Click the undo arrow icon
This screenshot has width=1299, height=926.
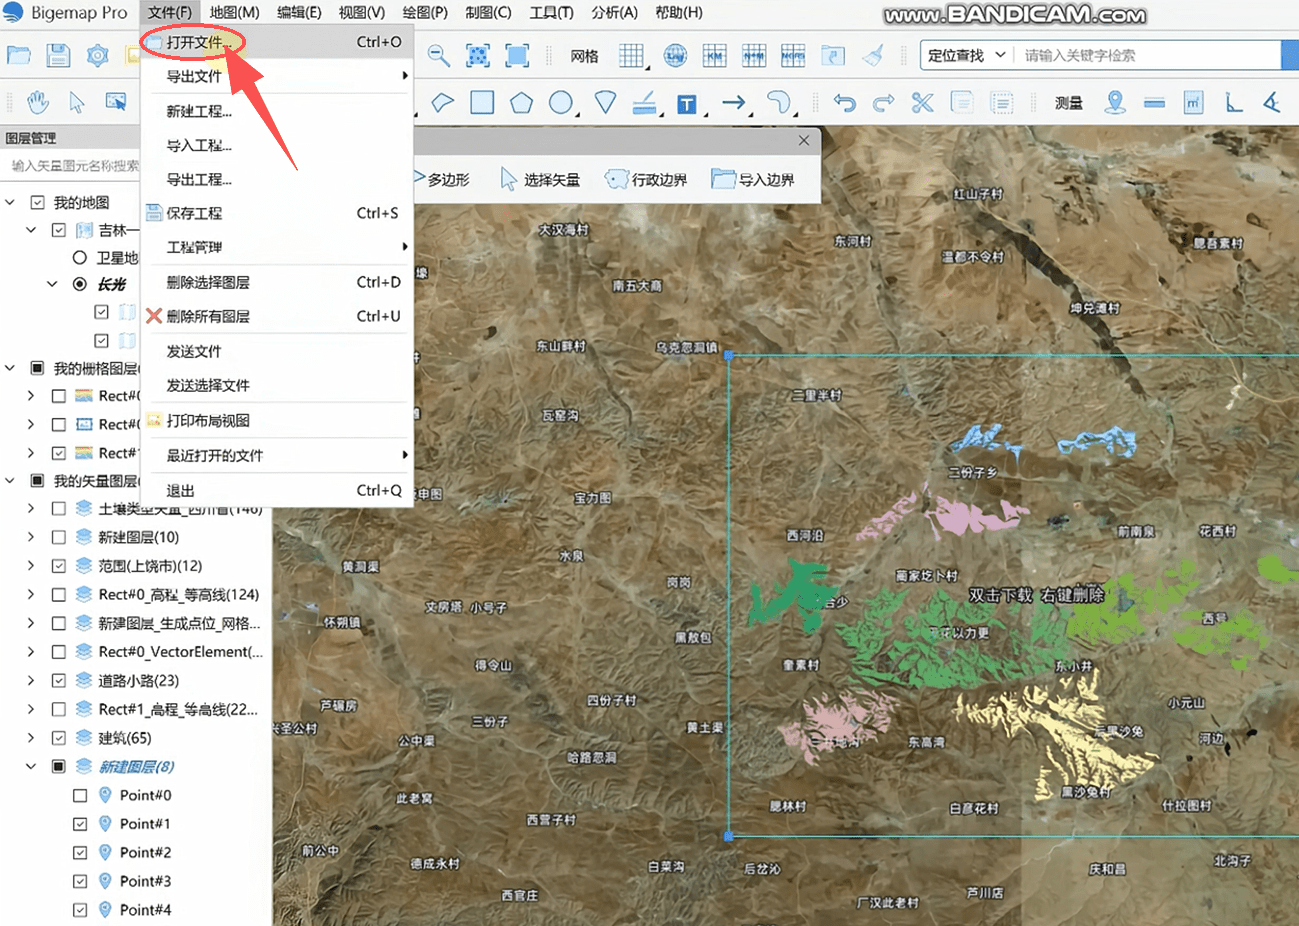pyautogui.click(x=845, y=102)
